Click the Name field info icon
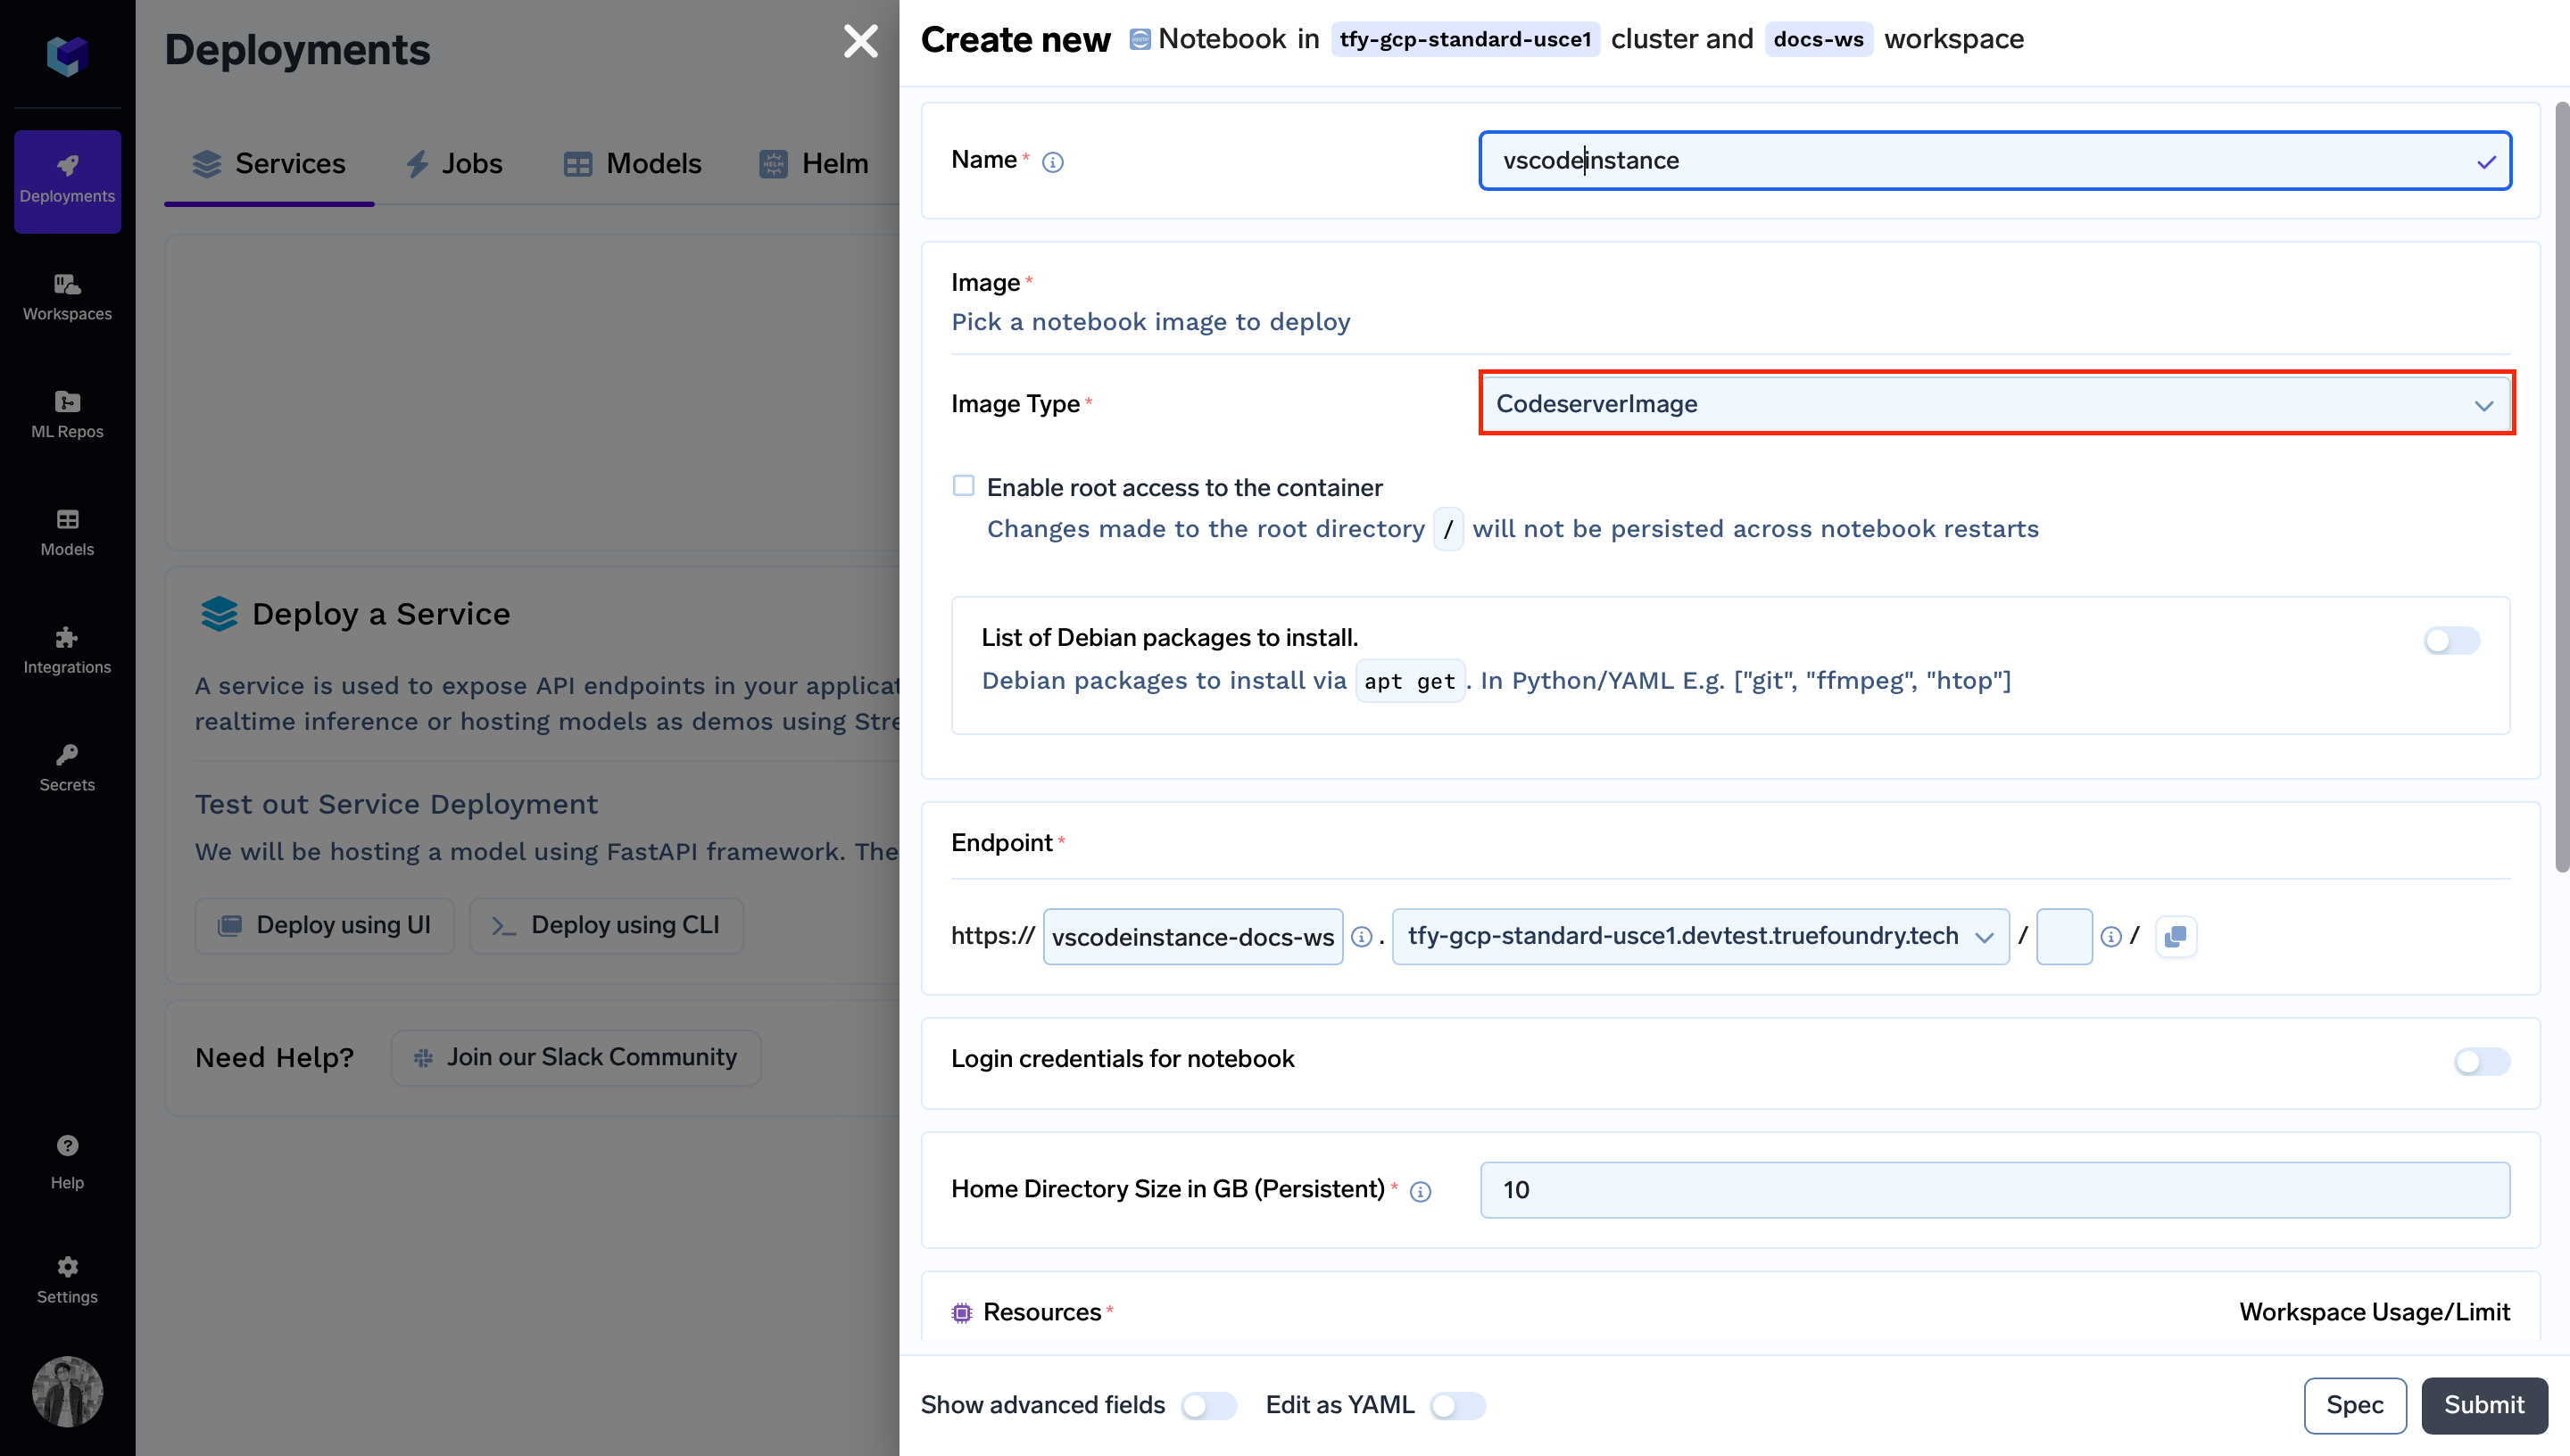The image size is (2570, 1456). (1052, 162)
